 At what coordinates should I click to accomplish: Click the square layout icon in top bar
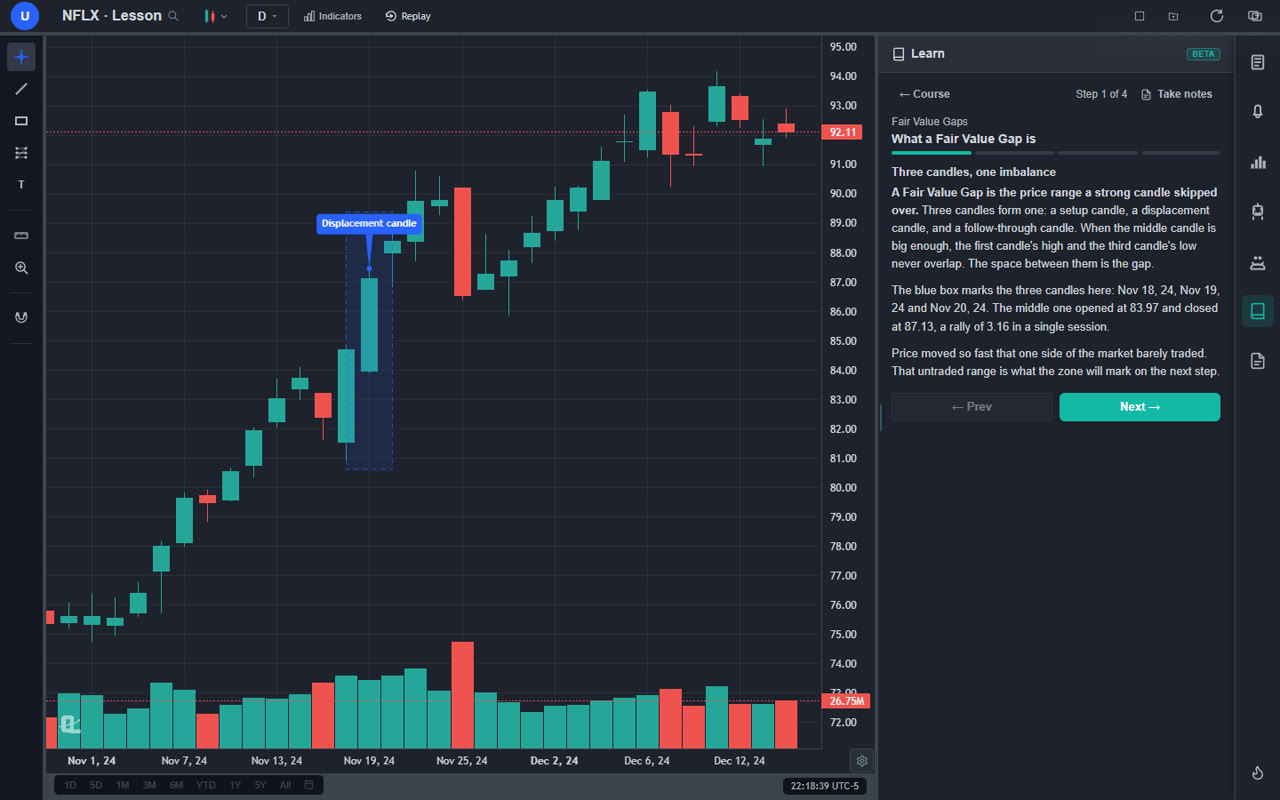pyautogui.click(x=1139, y=16)
